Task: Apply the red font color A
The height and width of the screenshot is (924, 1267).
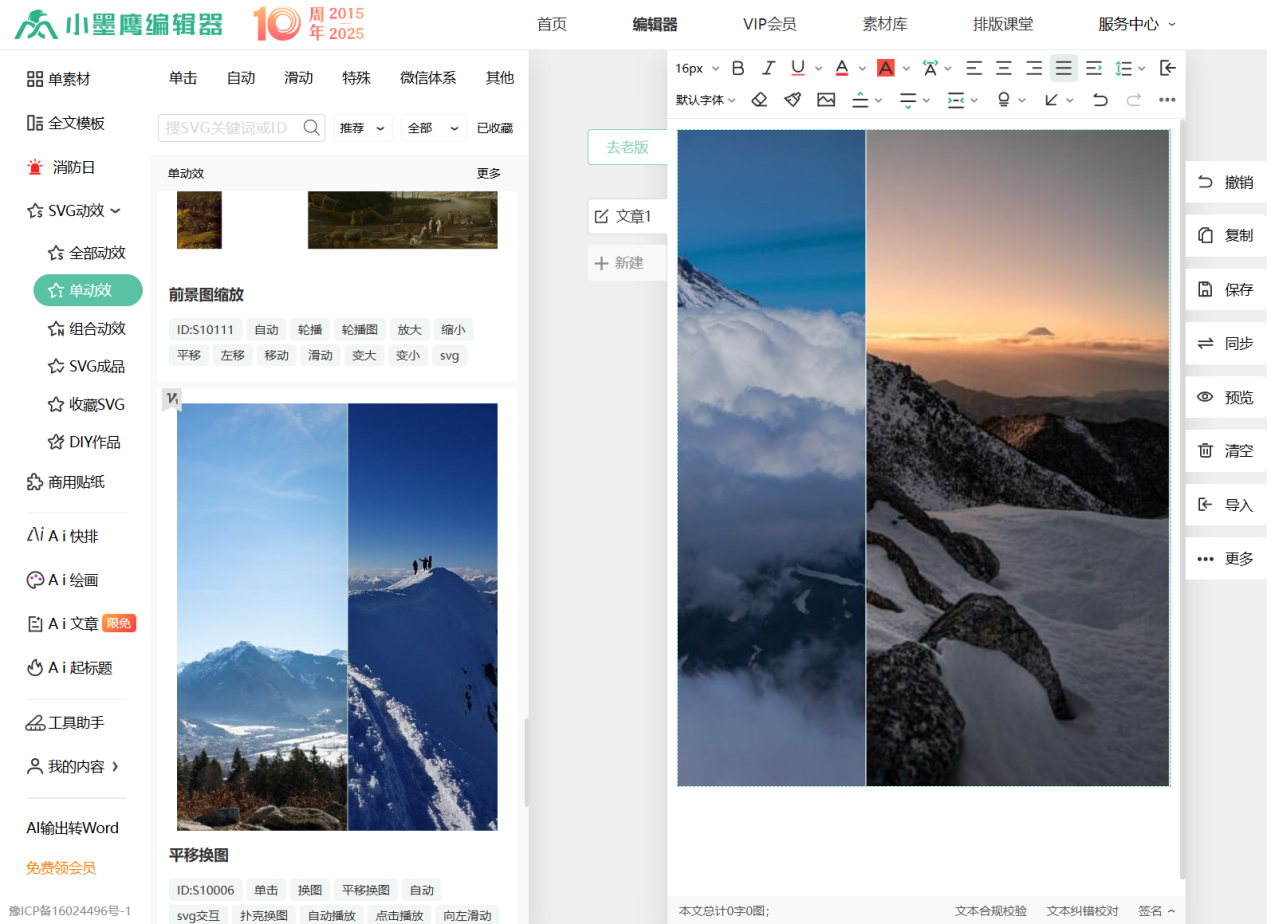Action: (x=841, y=68)
